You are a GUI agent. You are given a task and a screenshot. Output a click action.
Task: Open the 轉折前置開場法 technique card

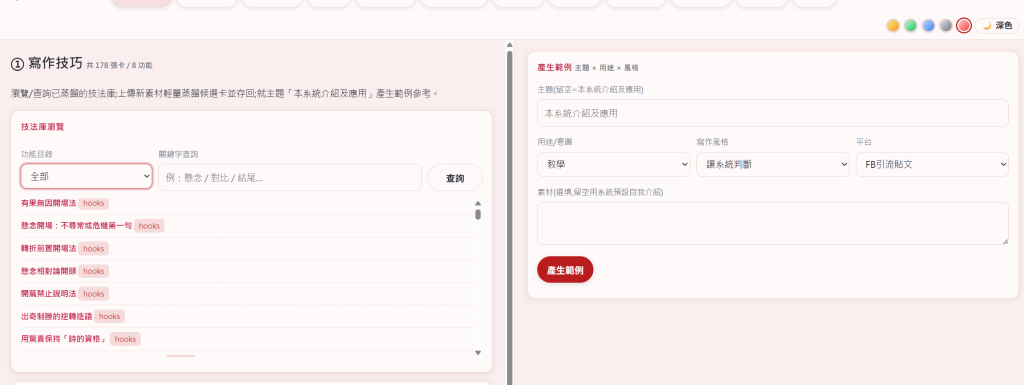[48, 249]
